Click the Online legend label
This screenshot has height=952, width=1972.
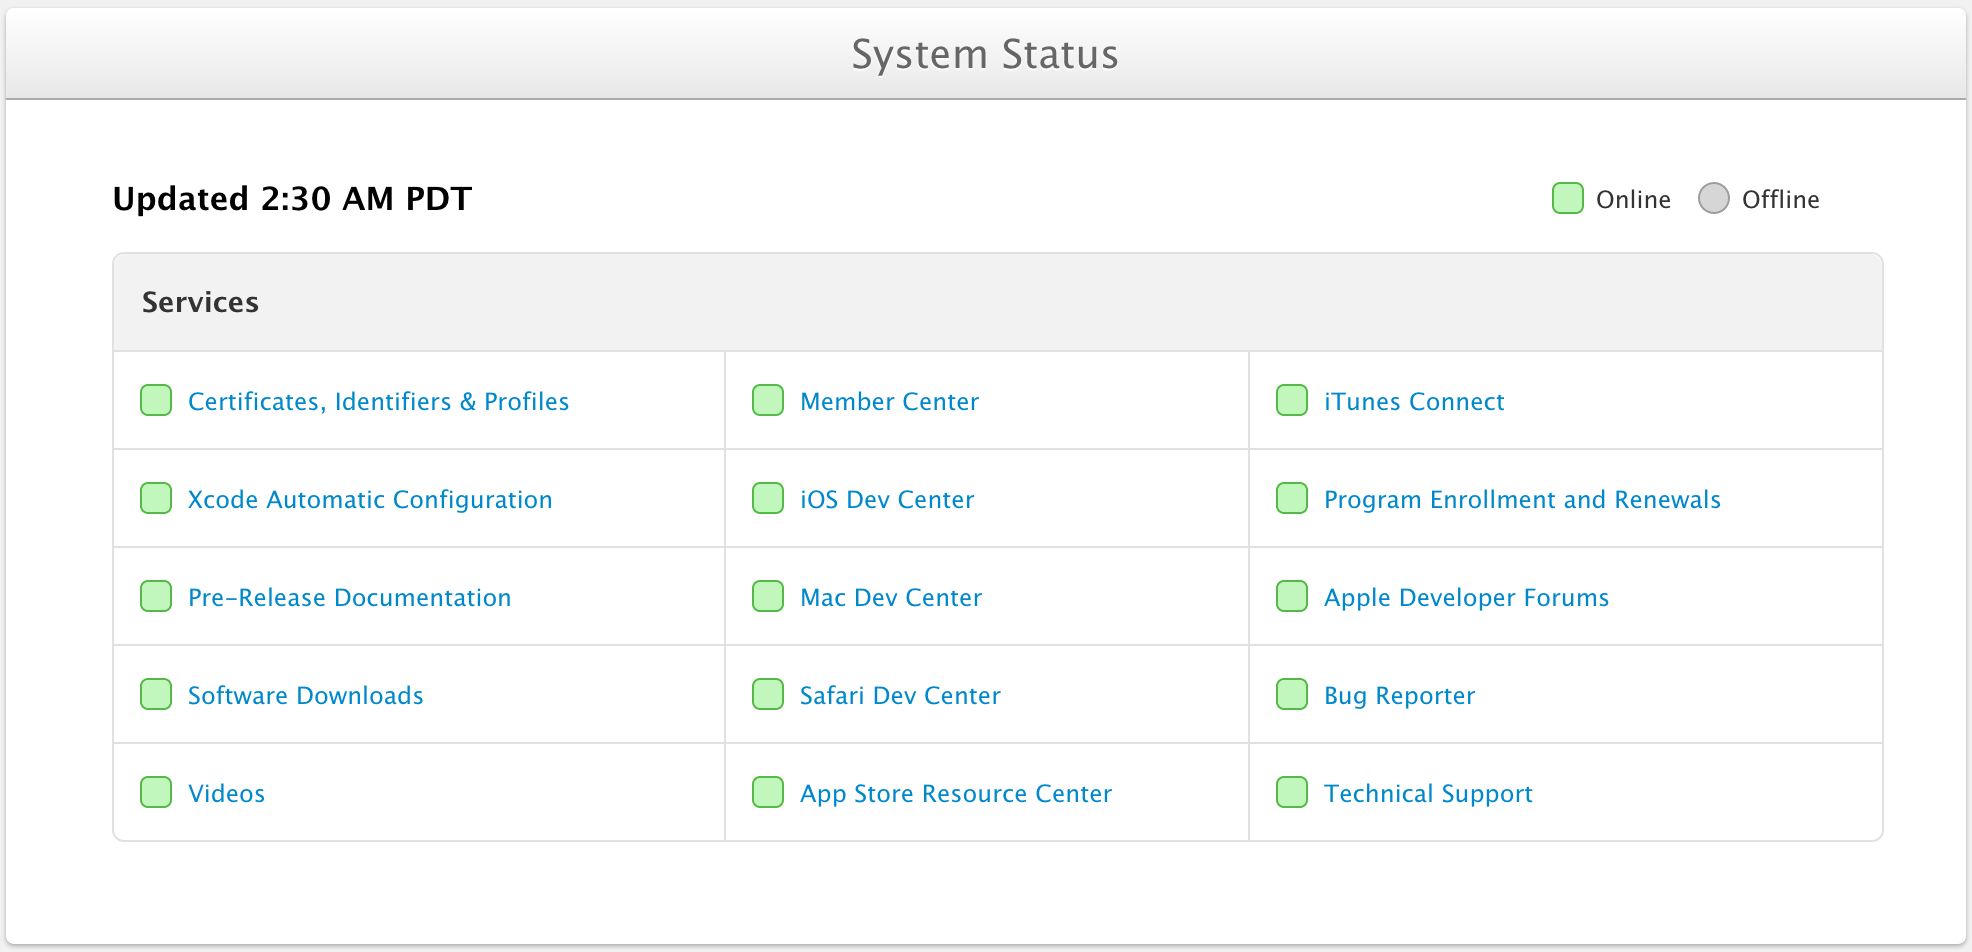tap(1633, 200)
